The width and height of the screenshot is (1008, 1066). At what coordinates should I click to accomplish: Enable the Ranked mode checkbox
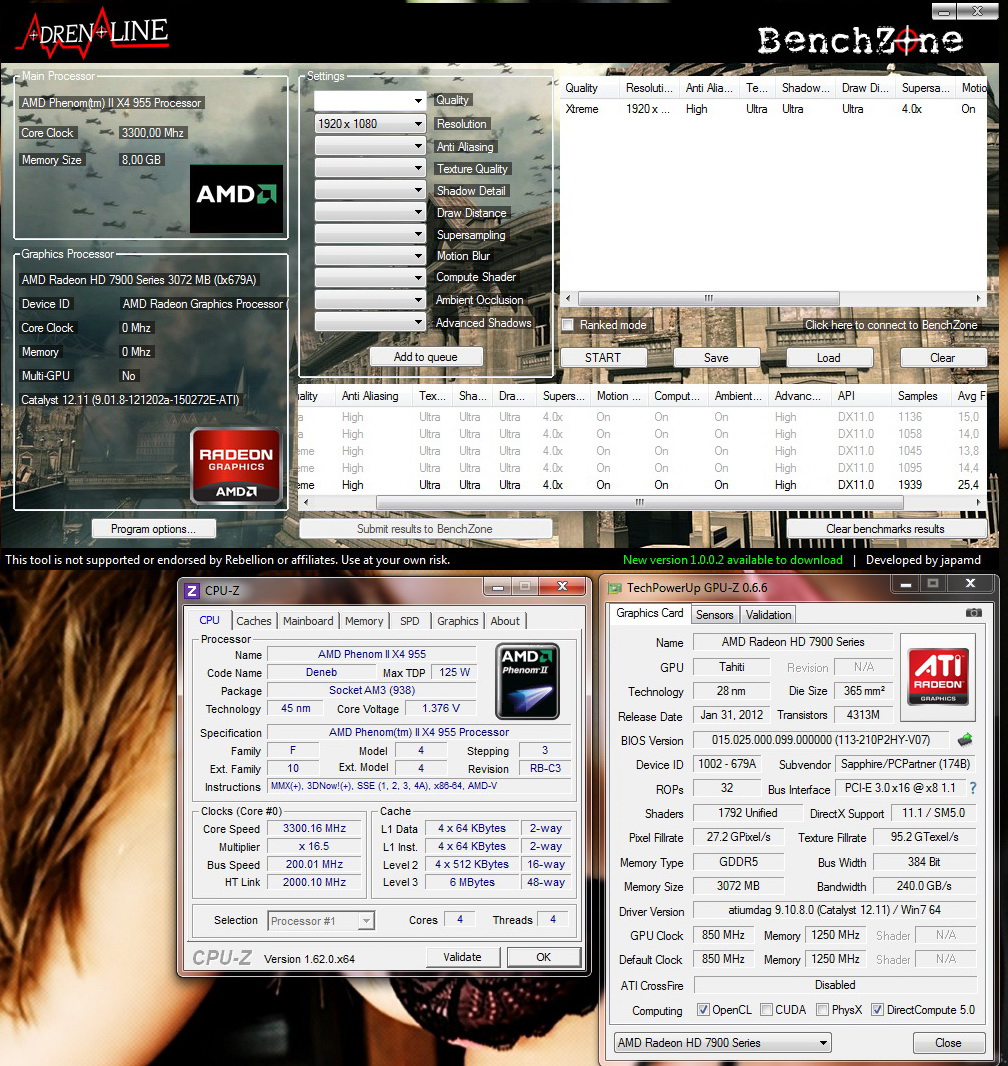pyautogui.click(x=568, y=325)
